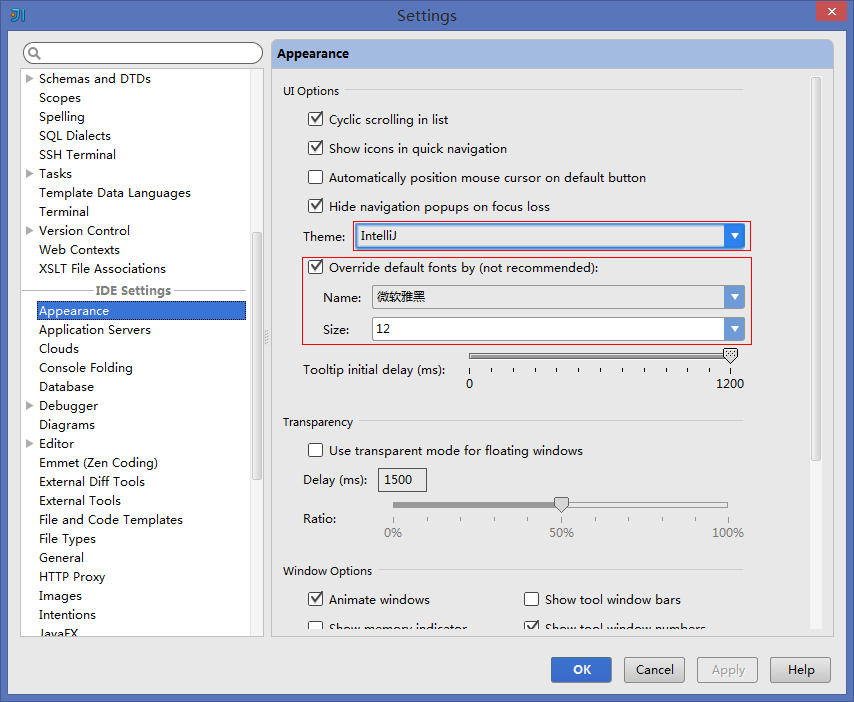Screen dimensions: 854x702
Task: Open XSLT File Associations settings
Action: tap(102, 268)
